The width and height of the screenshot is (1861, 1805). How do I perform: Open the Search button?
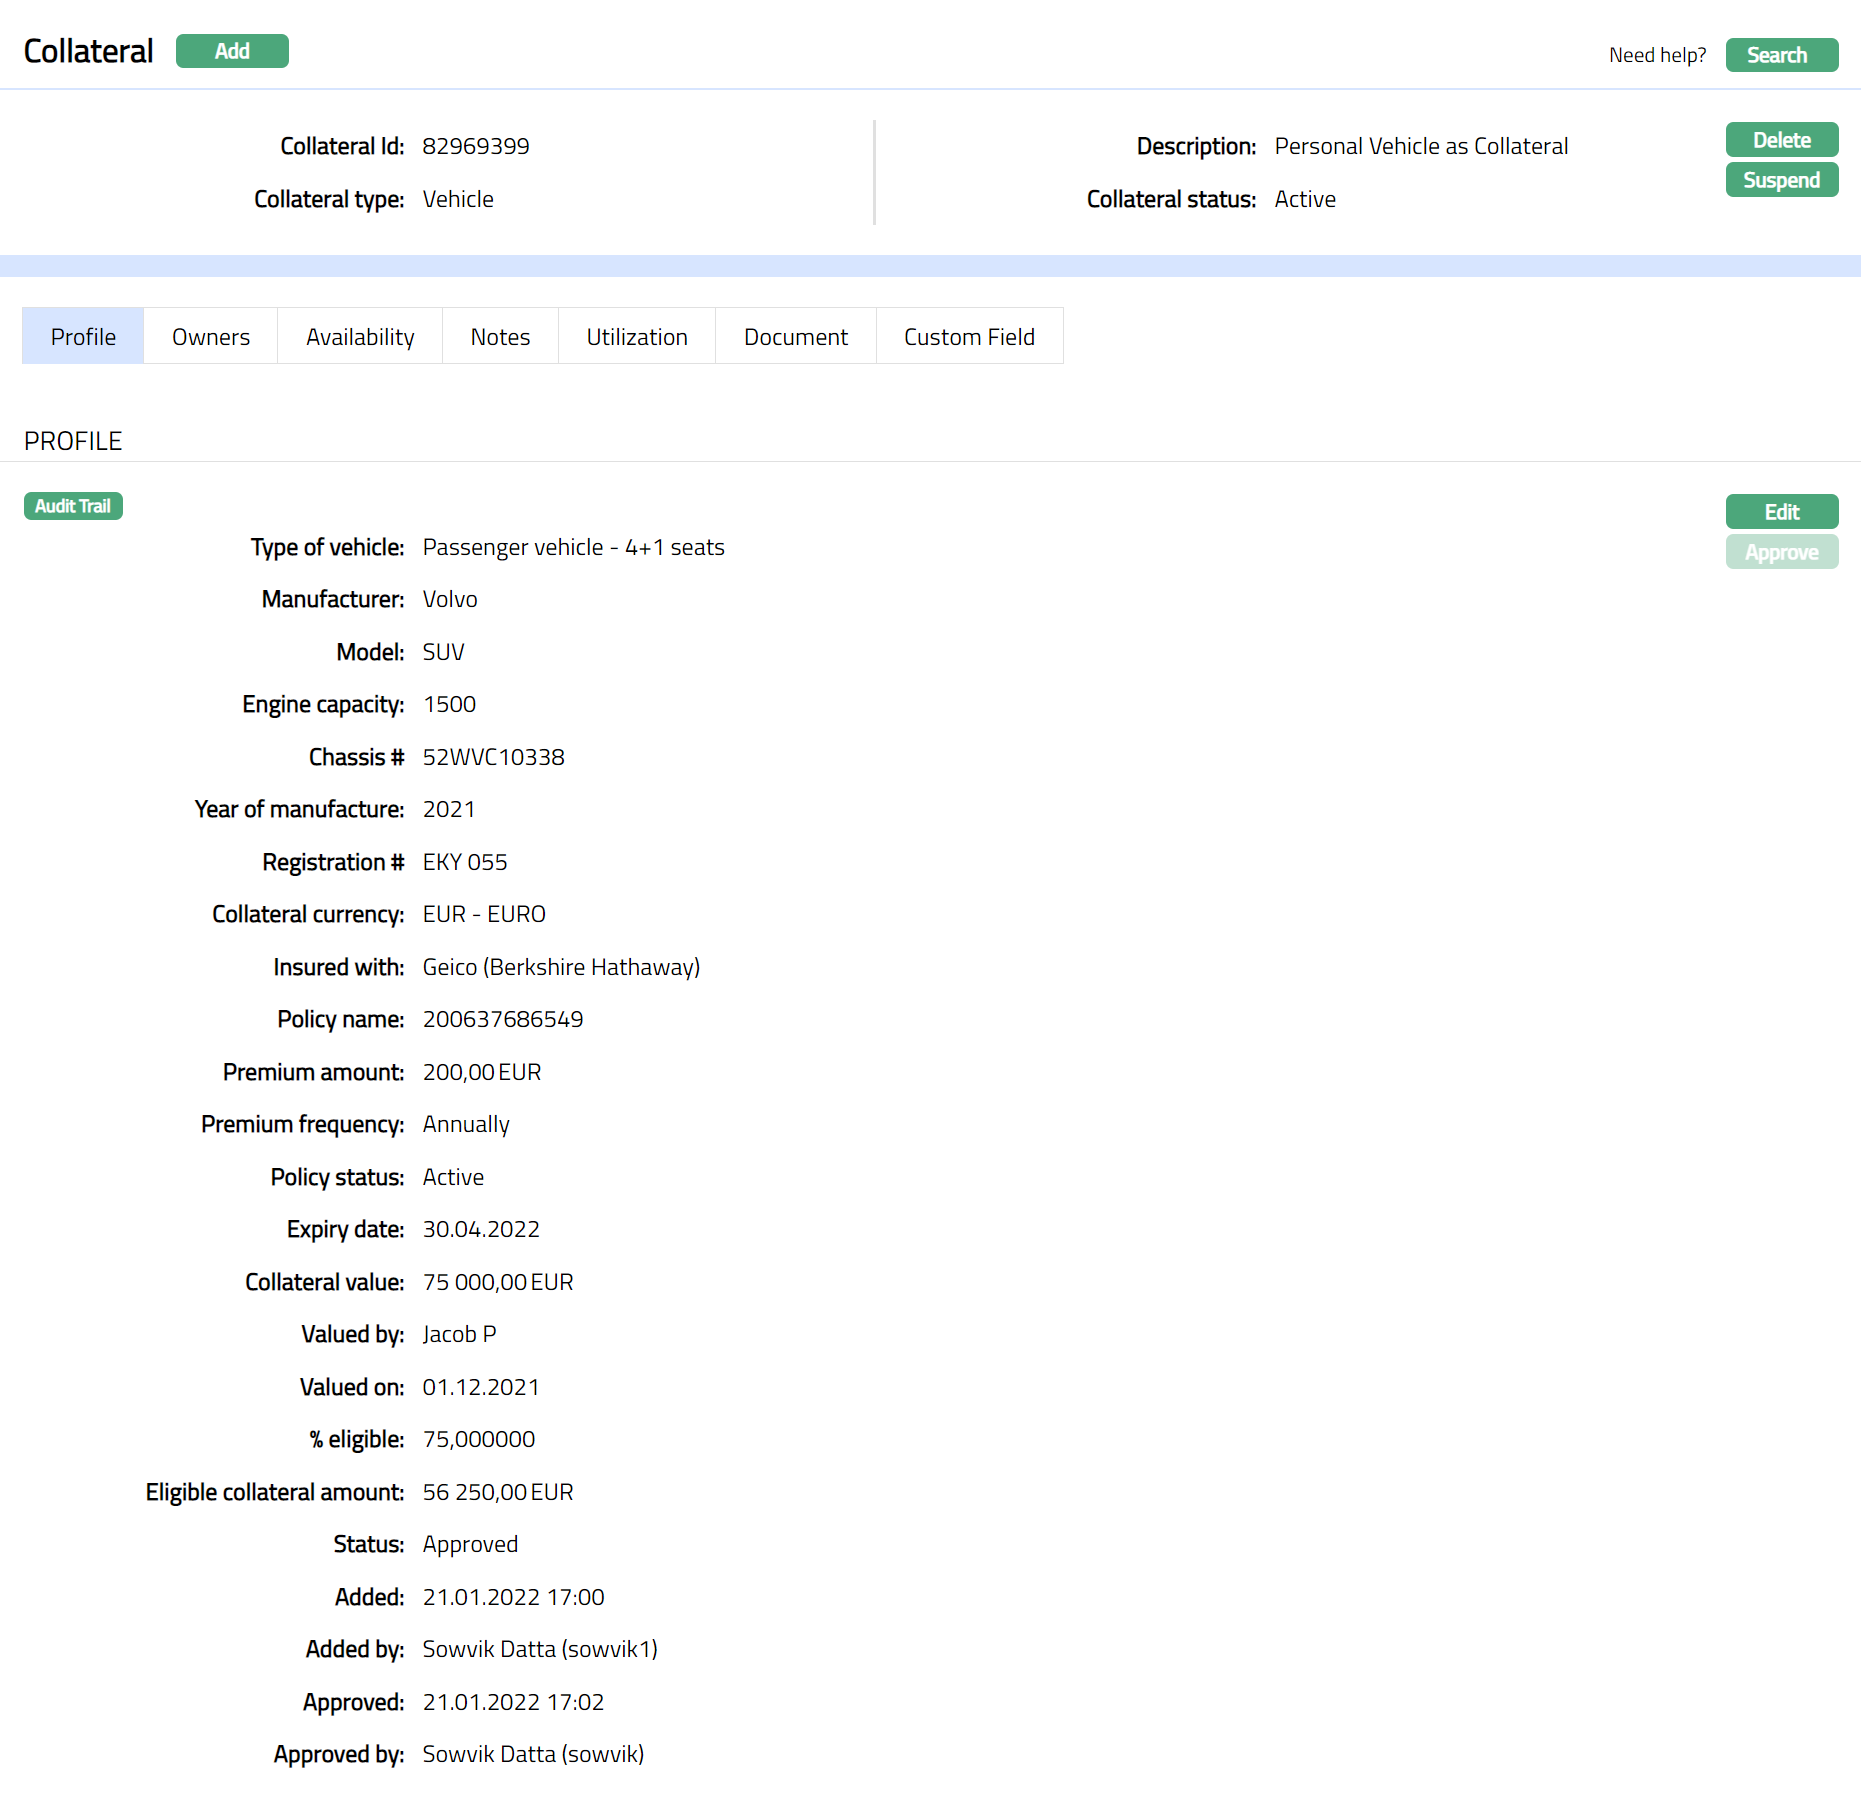[1780, 55]
